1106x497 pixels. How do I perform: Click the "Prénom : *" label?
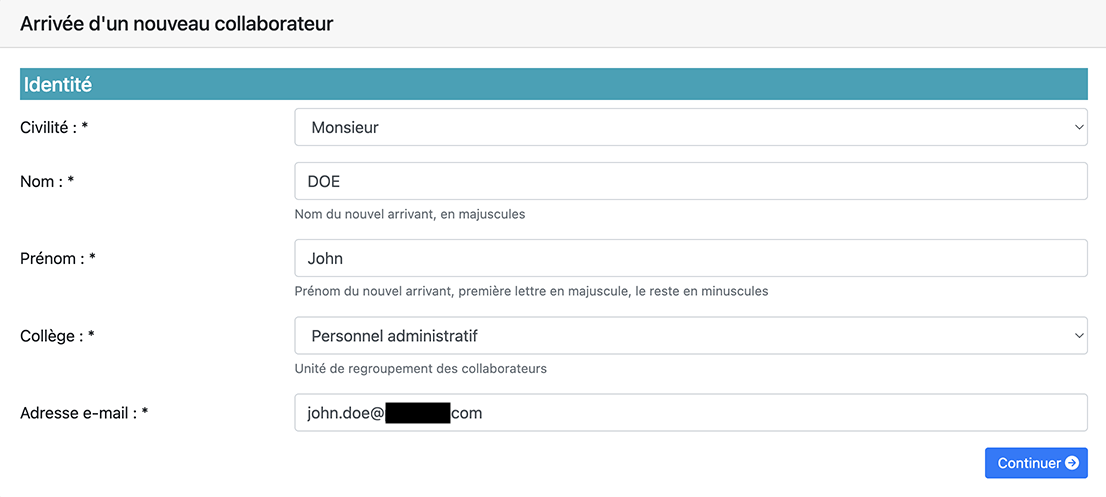point(58,258)
